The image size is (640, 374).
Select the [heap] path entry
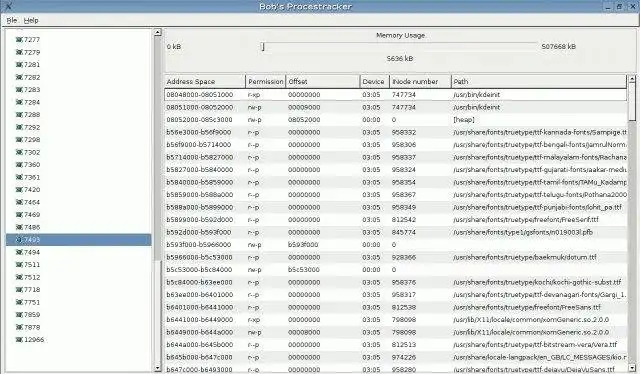click(x=464, y=120)
